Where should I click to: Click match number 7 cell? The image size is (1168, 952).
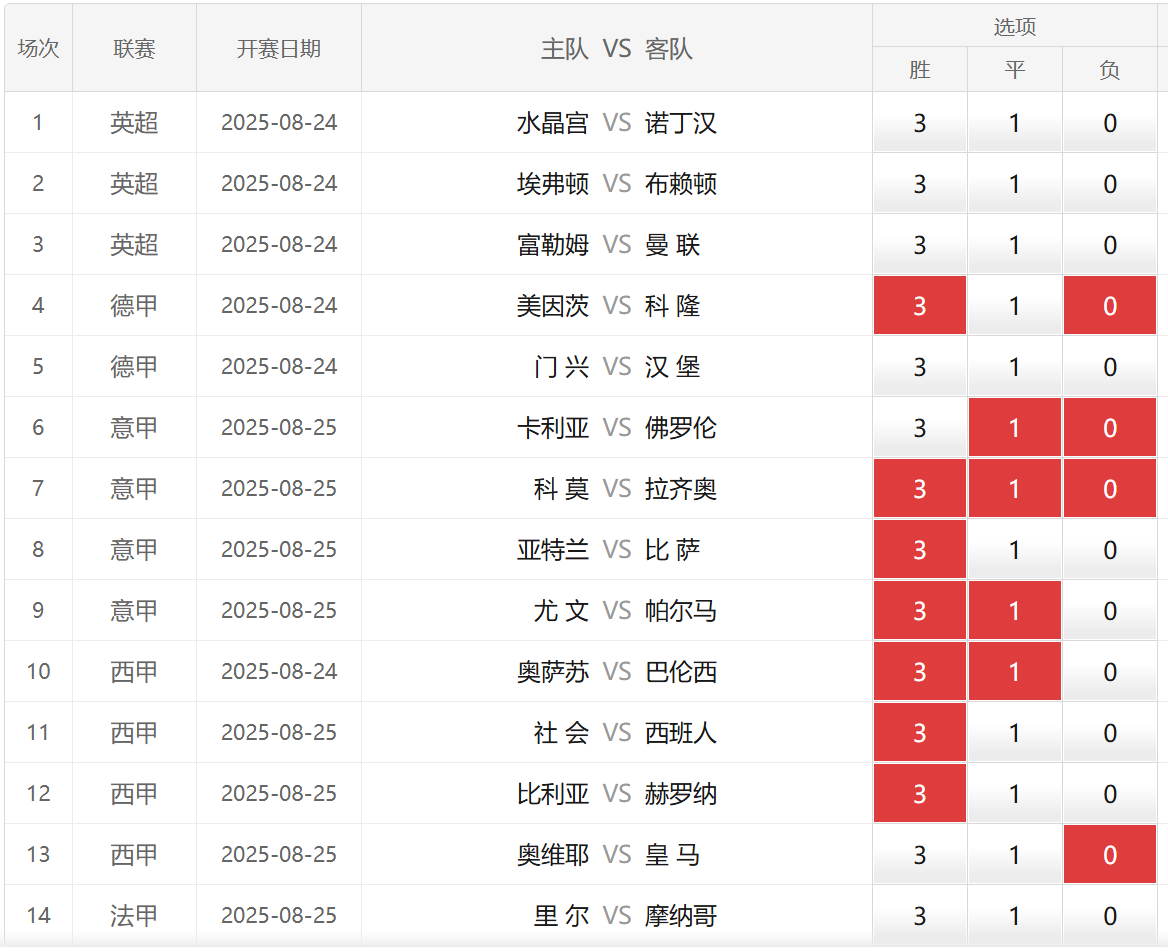click(x=39, y=489)
